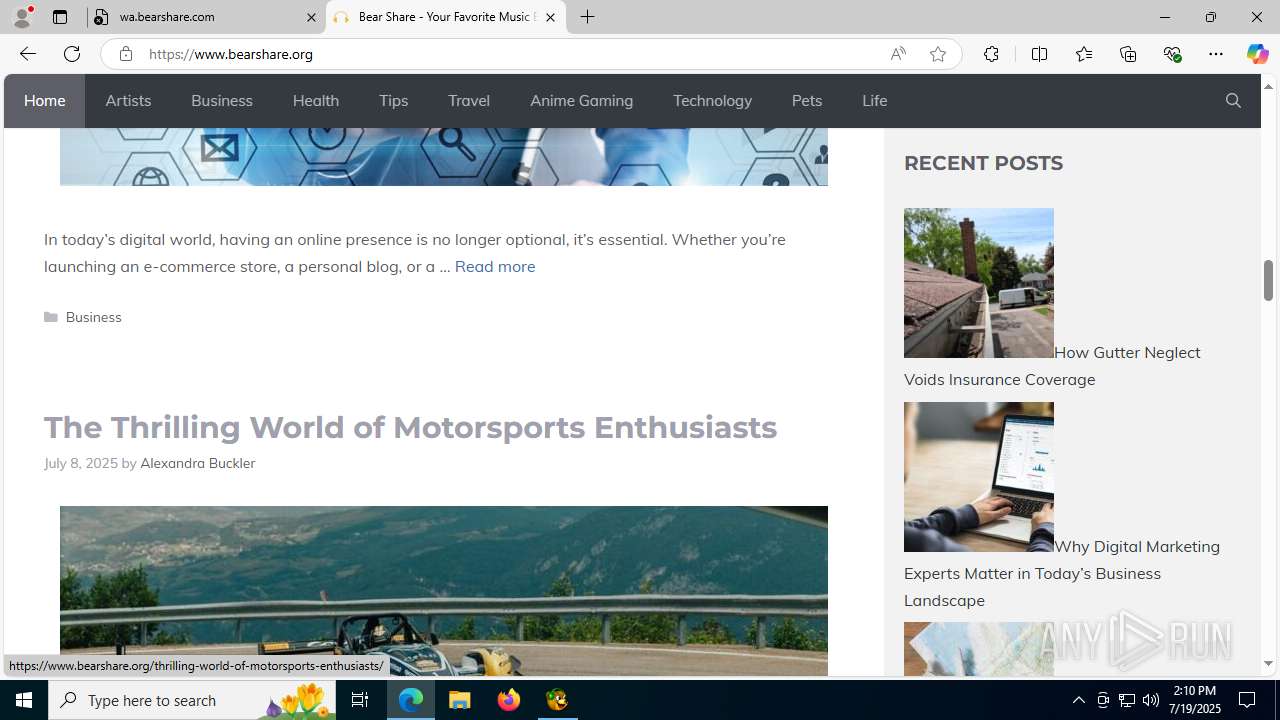Add this page to favorites star

click(937, 54)
